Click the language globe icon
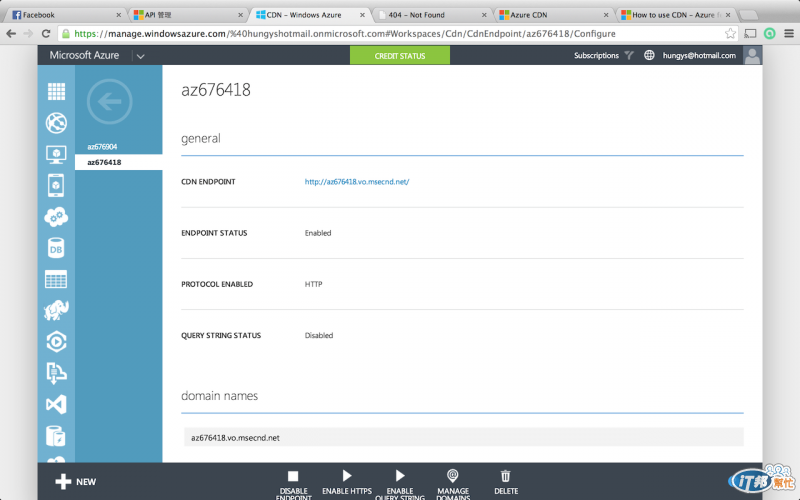This screenshot has height=500, width=800. pos(649,55)
